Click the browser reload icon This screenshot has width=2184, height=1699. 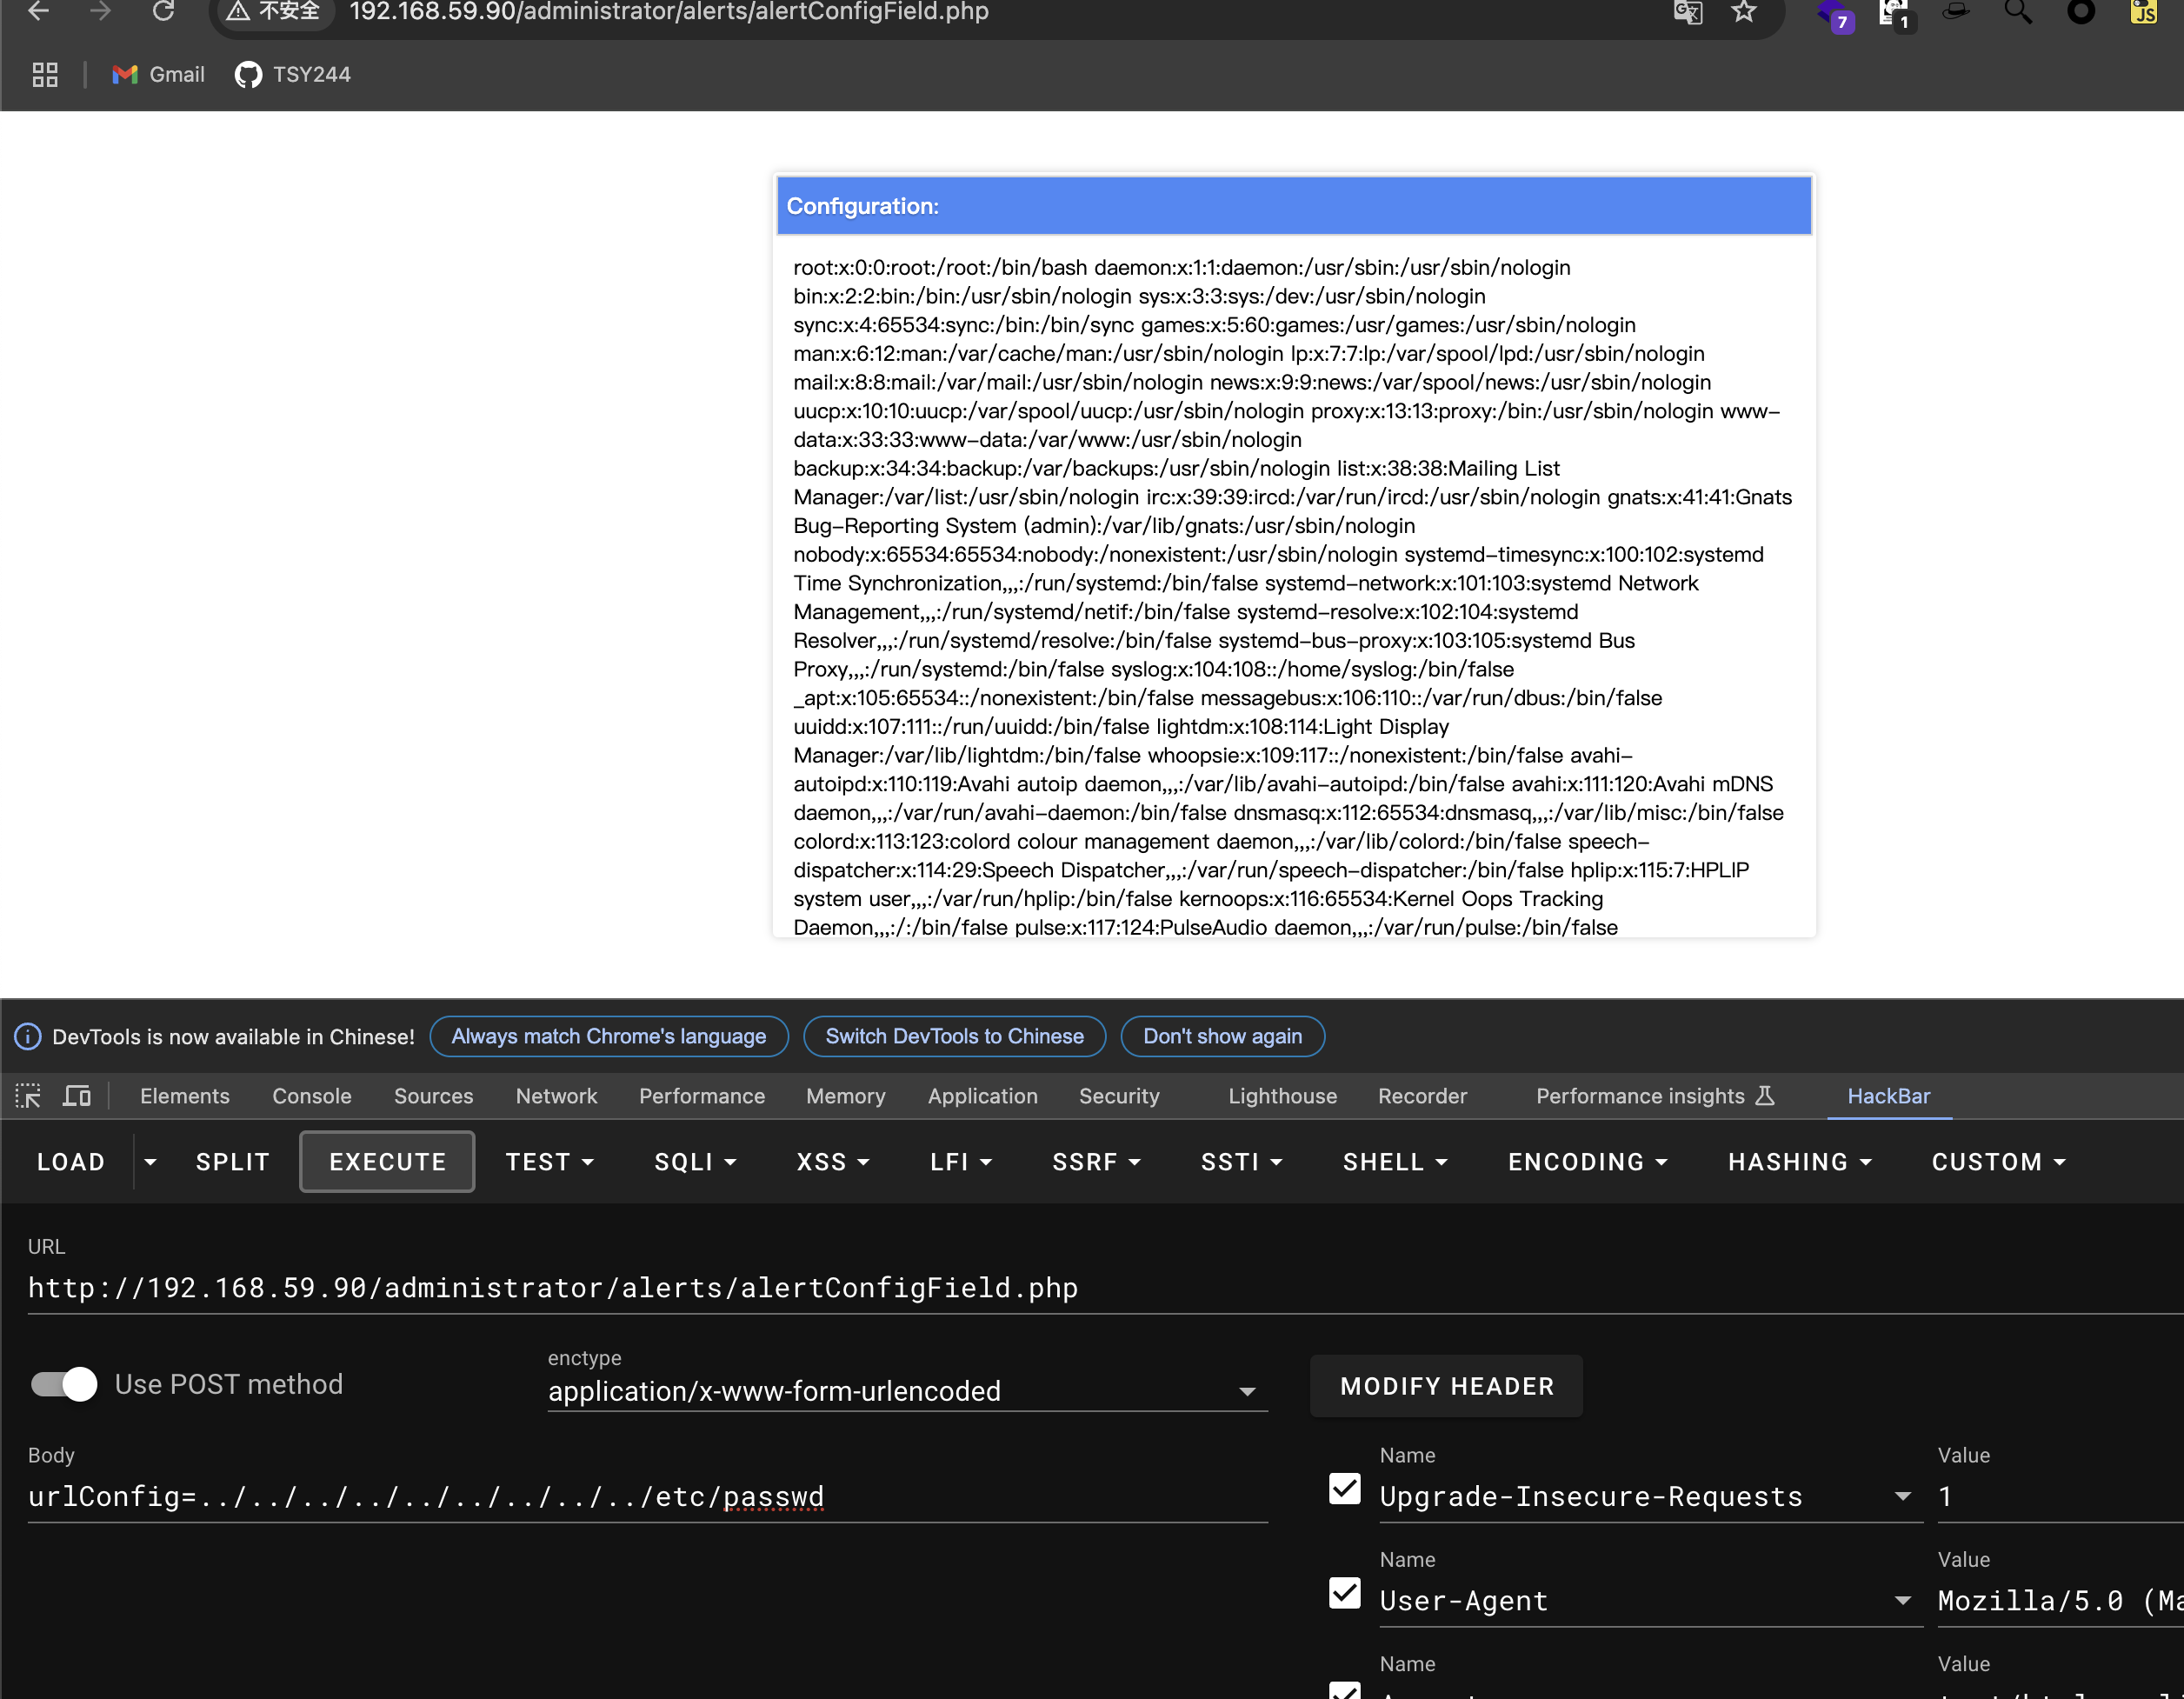coord(163,12)
